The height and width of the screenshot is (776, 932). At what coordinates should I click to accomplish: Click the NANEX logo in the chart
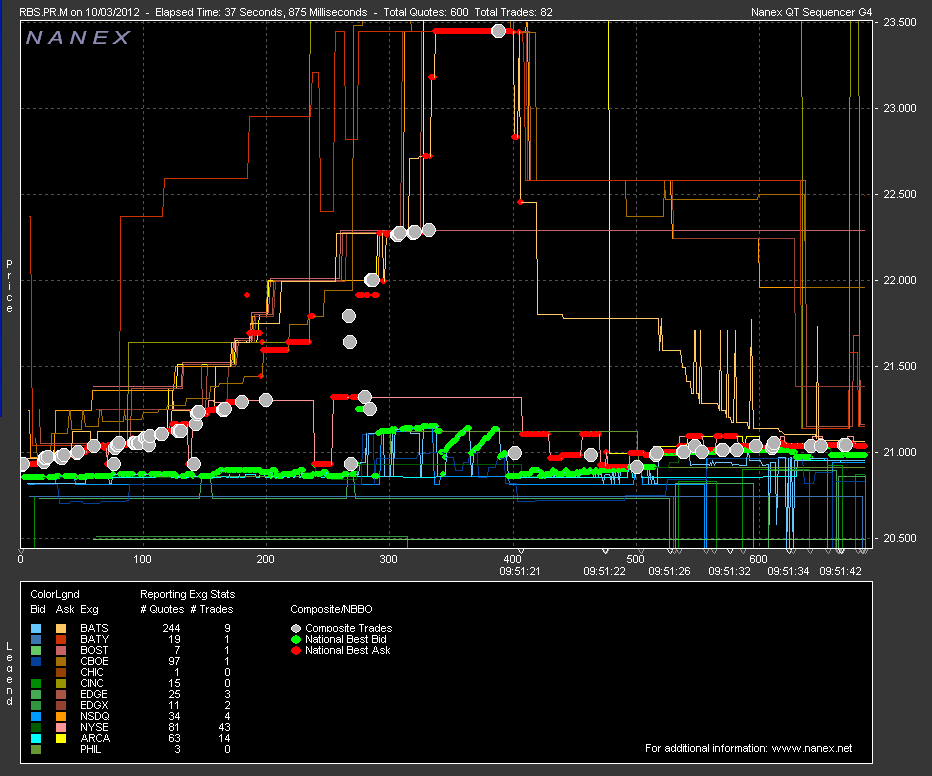(78, 38)
